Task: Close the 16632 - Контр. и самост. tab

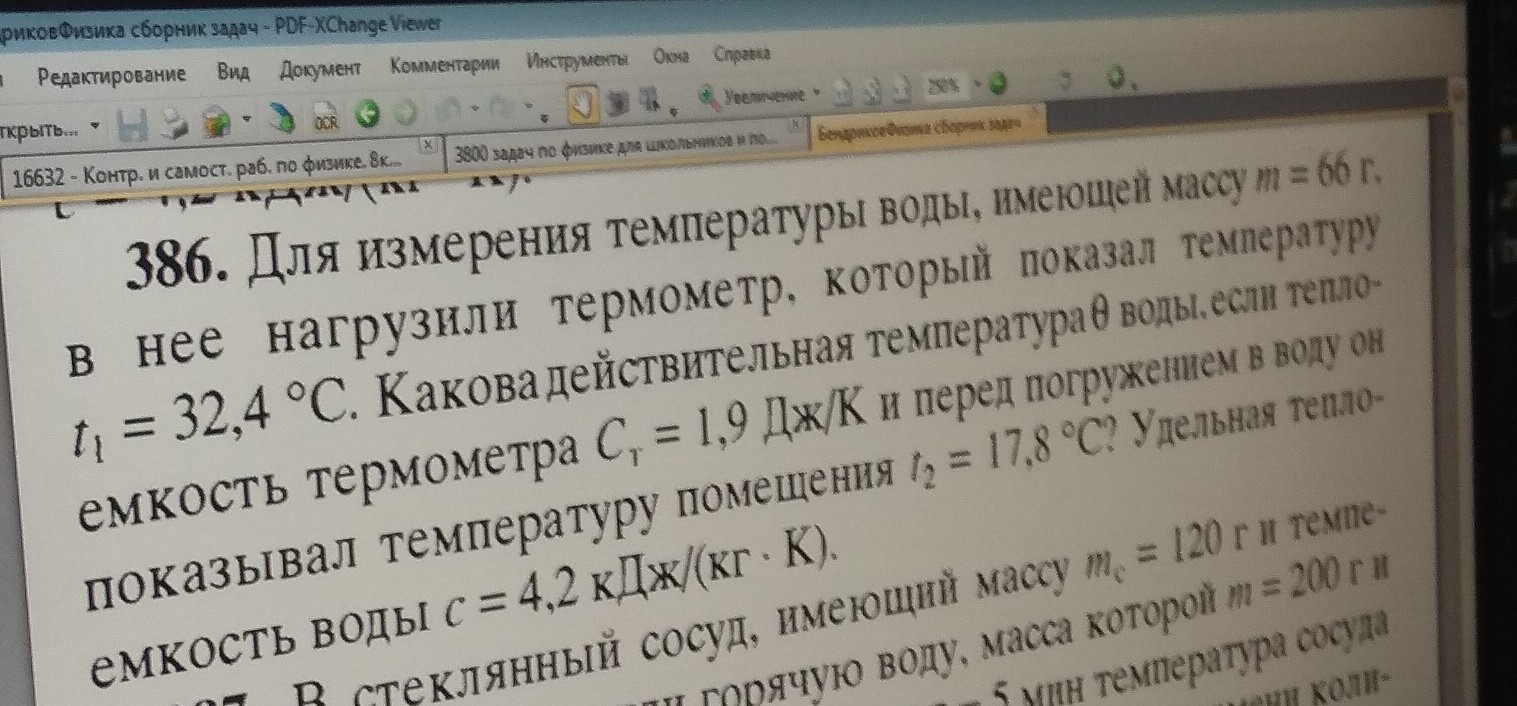Action: 428,145
